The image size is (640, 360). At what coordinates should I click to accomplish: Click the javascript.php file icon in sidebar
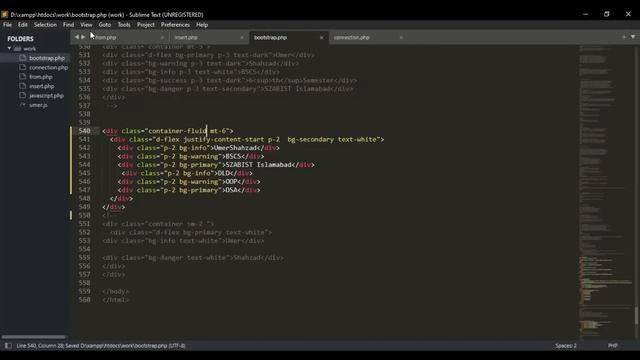pyautogui.click(x=22, y=96)
